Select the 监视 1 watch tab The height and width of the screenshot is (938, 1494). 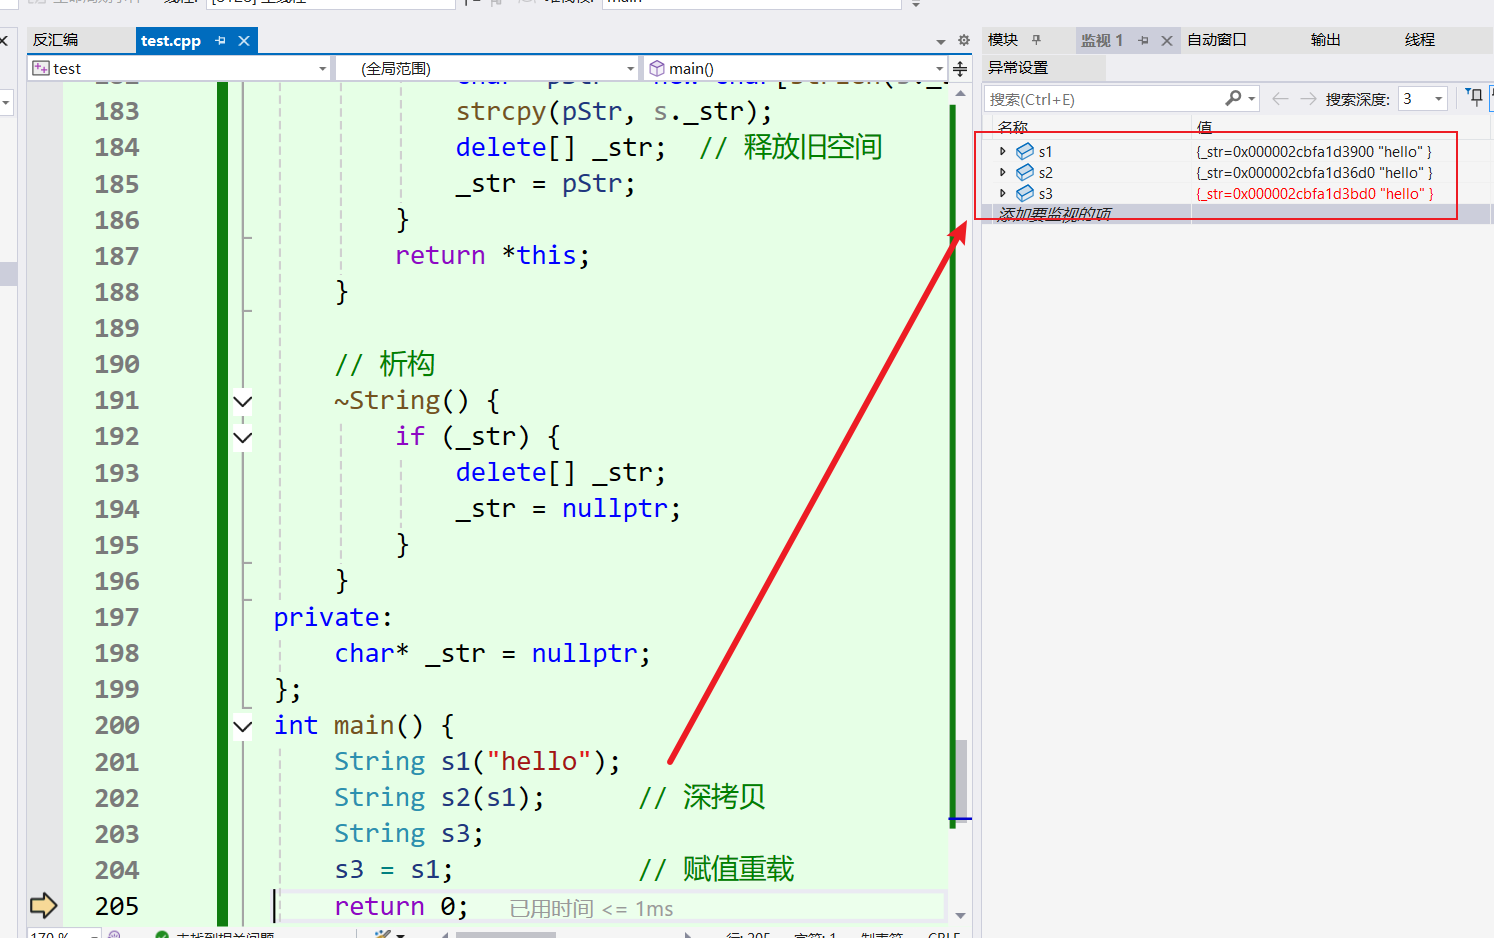coord(1102,40)
